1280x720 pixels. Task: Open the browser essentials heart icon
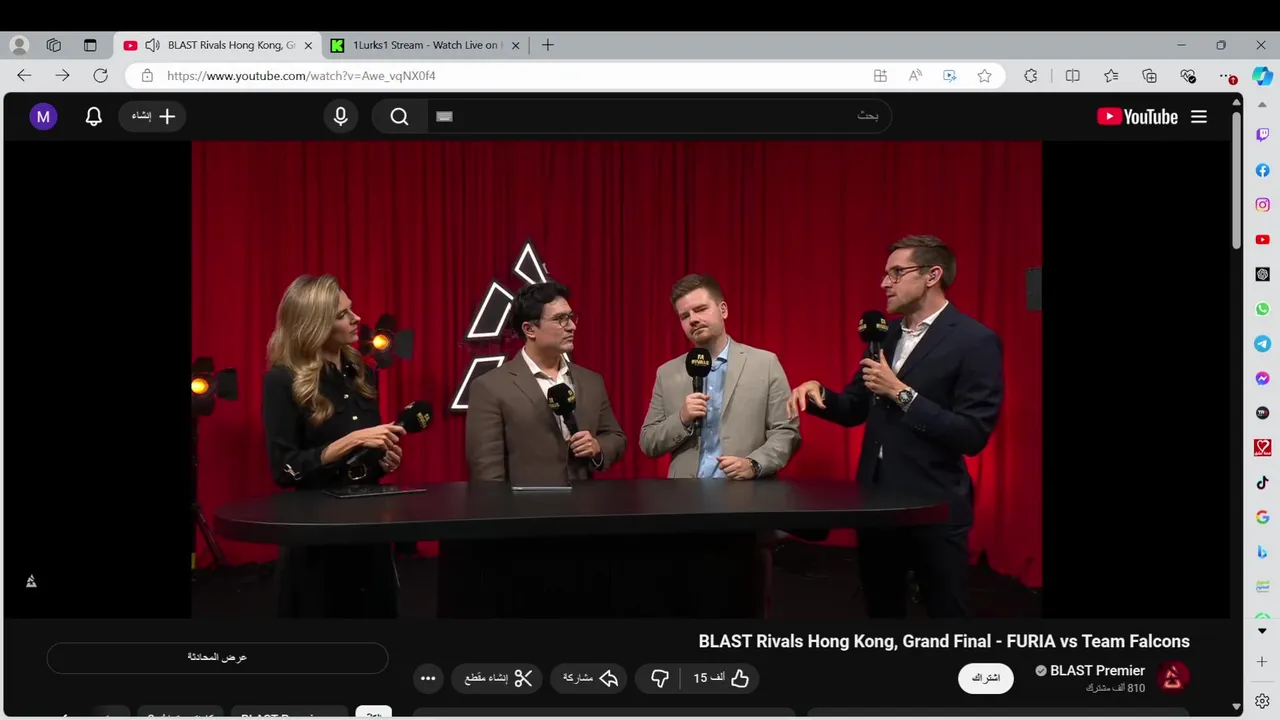click(x=1188, y=76)
